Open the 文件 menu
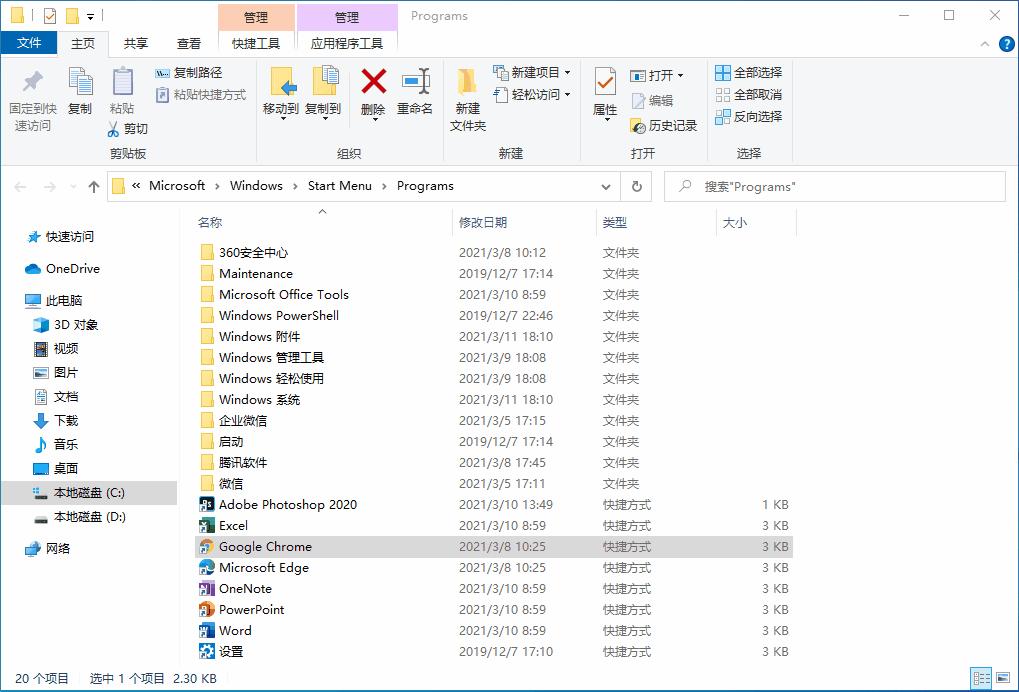The height and width of the screenshot is (692, 1019). tap(30, 43)
